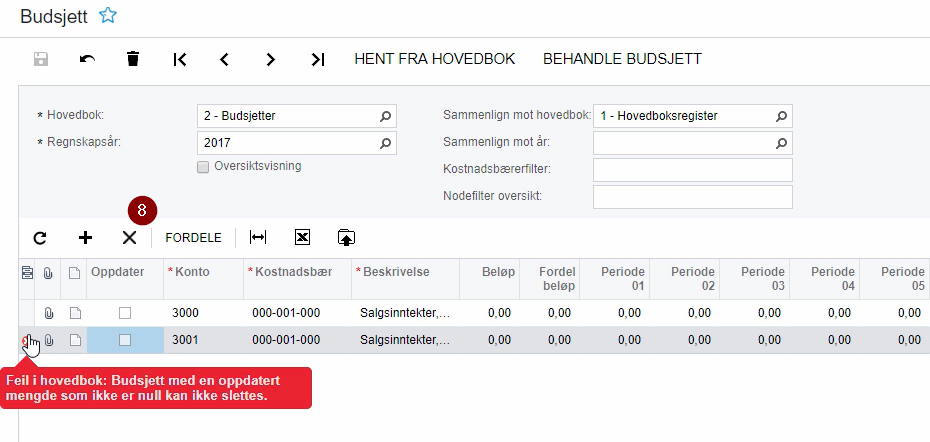The width and height of the screenshot is (930, 442).
Task: Click the grid refresh icon
Action: (40, 238)
